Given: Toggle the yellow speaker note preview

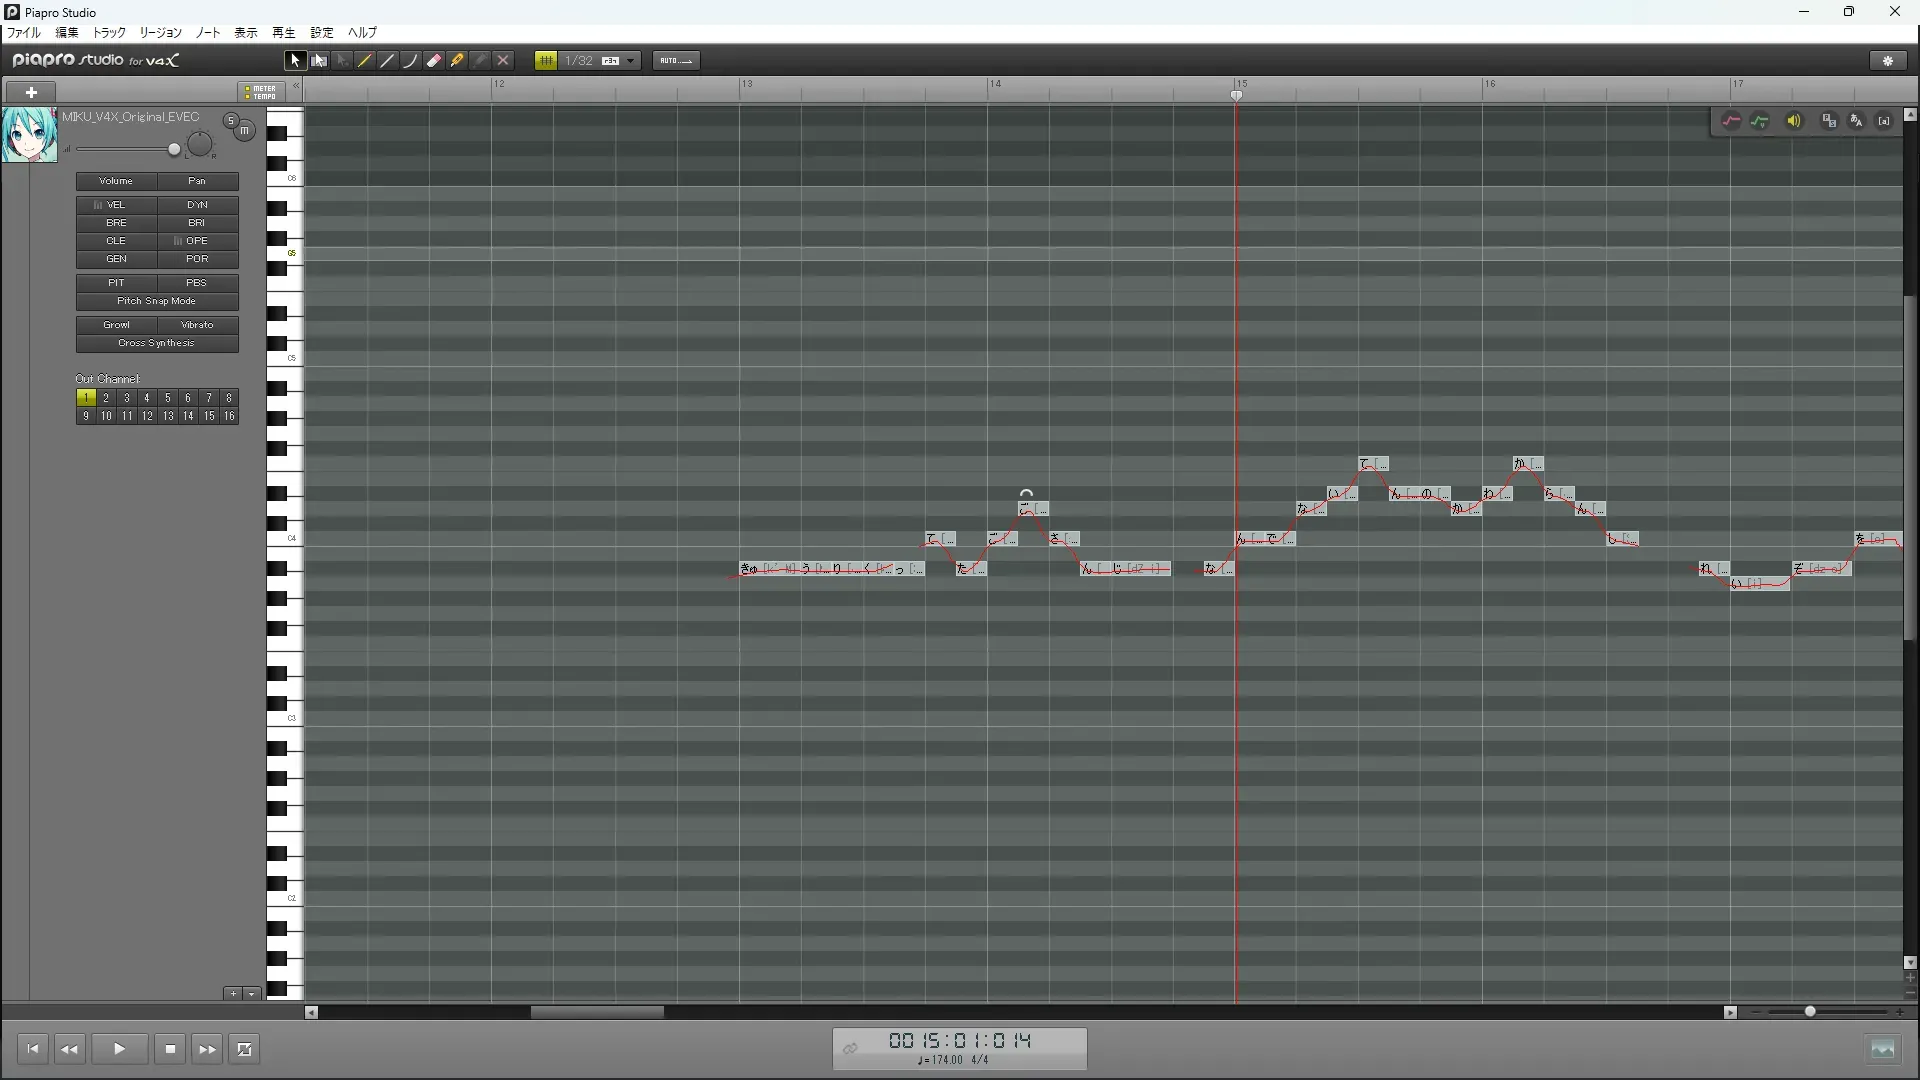Looking at the screenshot, I should [1794, 121].
